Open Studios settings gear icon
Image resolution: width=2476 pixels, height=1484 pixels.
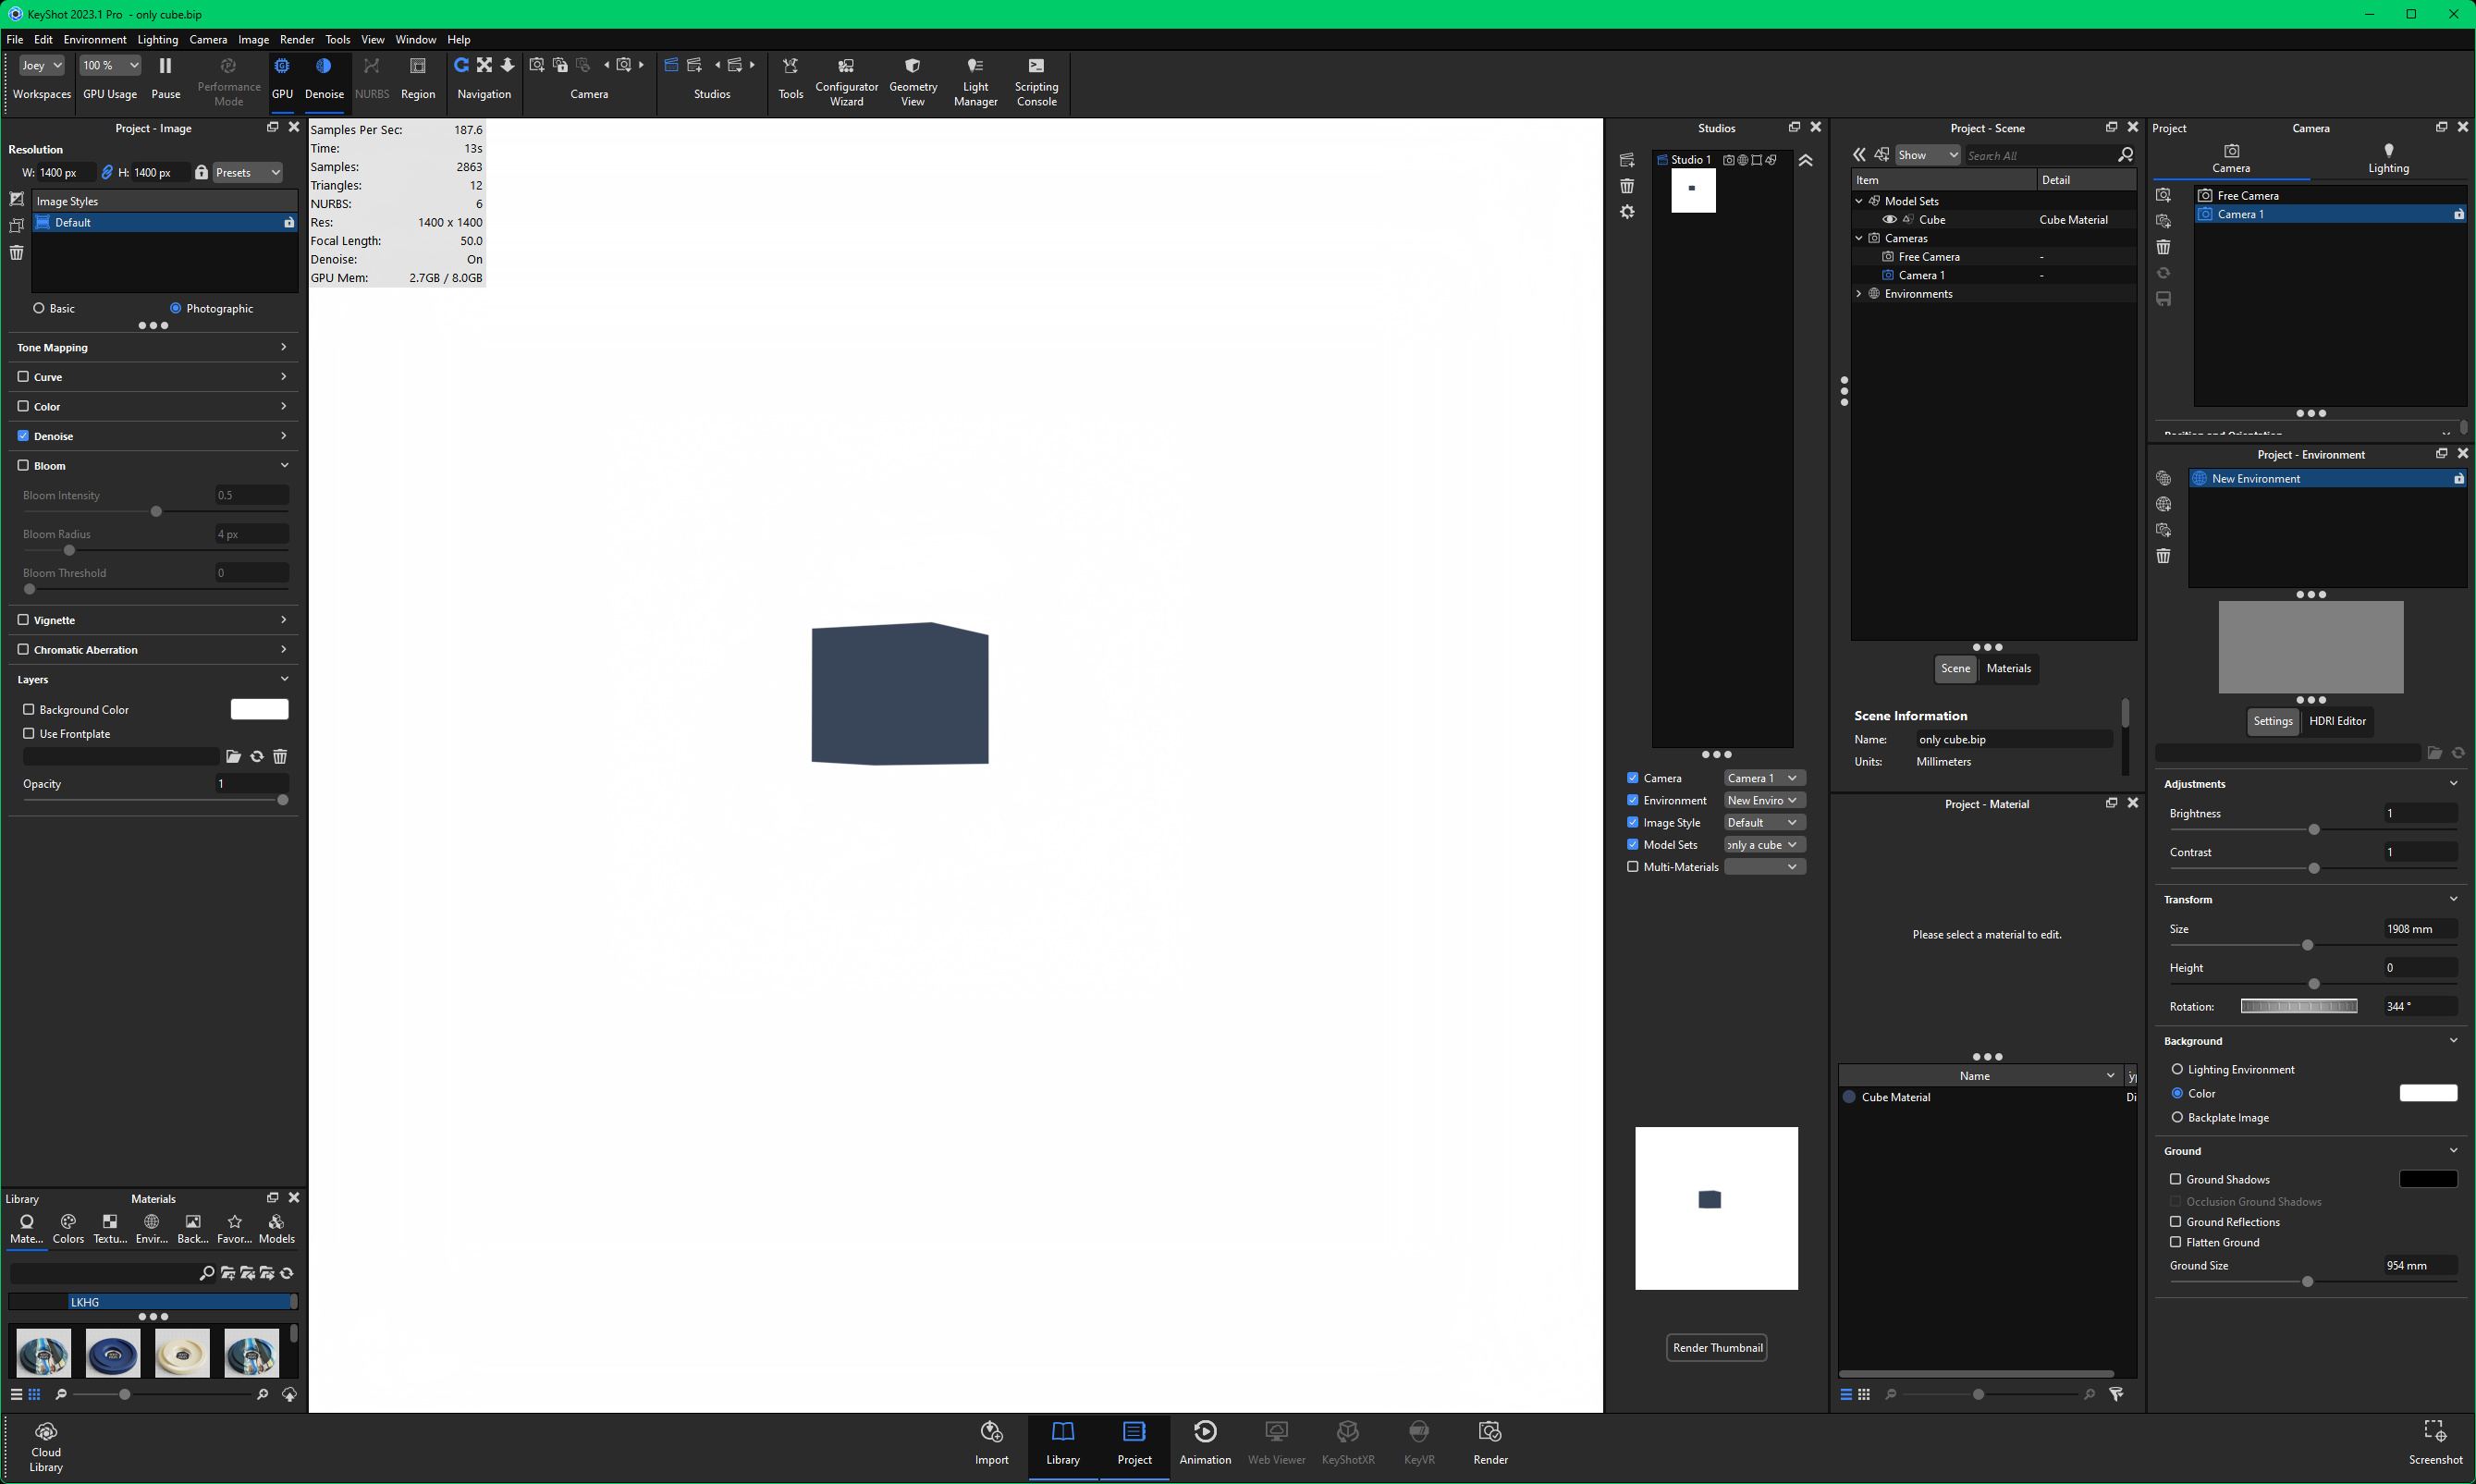click(1627, 212)
